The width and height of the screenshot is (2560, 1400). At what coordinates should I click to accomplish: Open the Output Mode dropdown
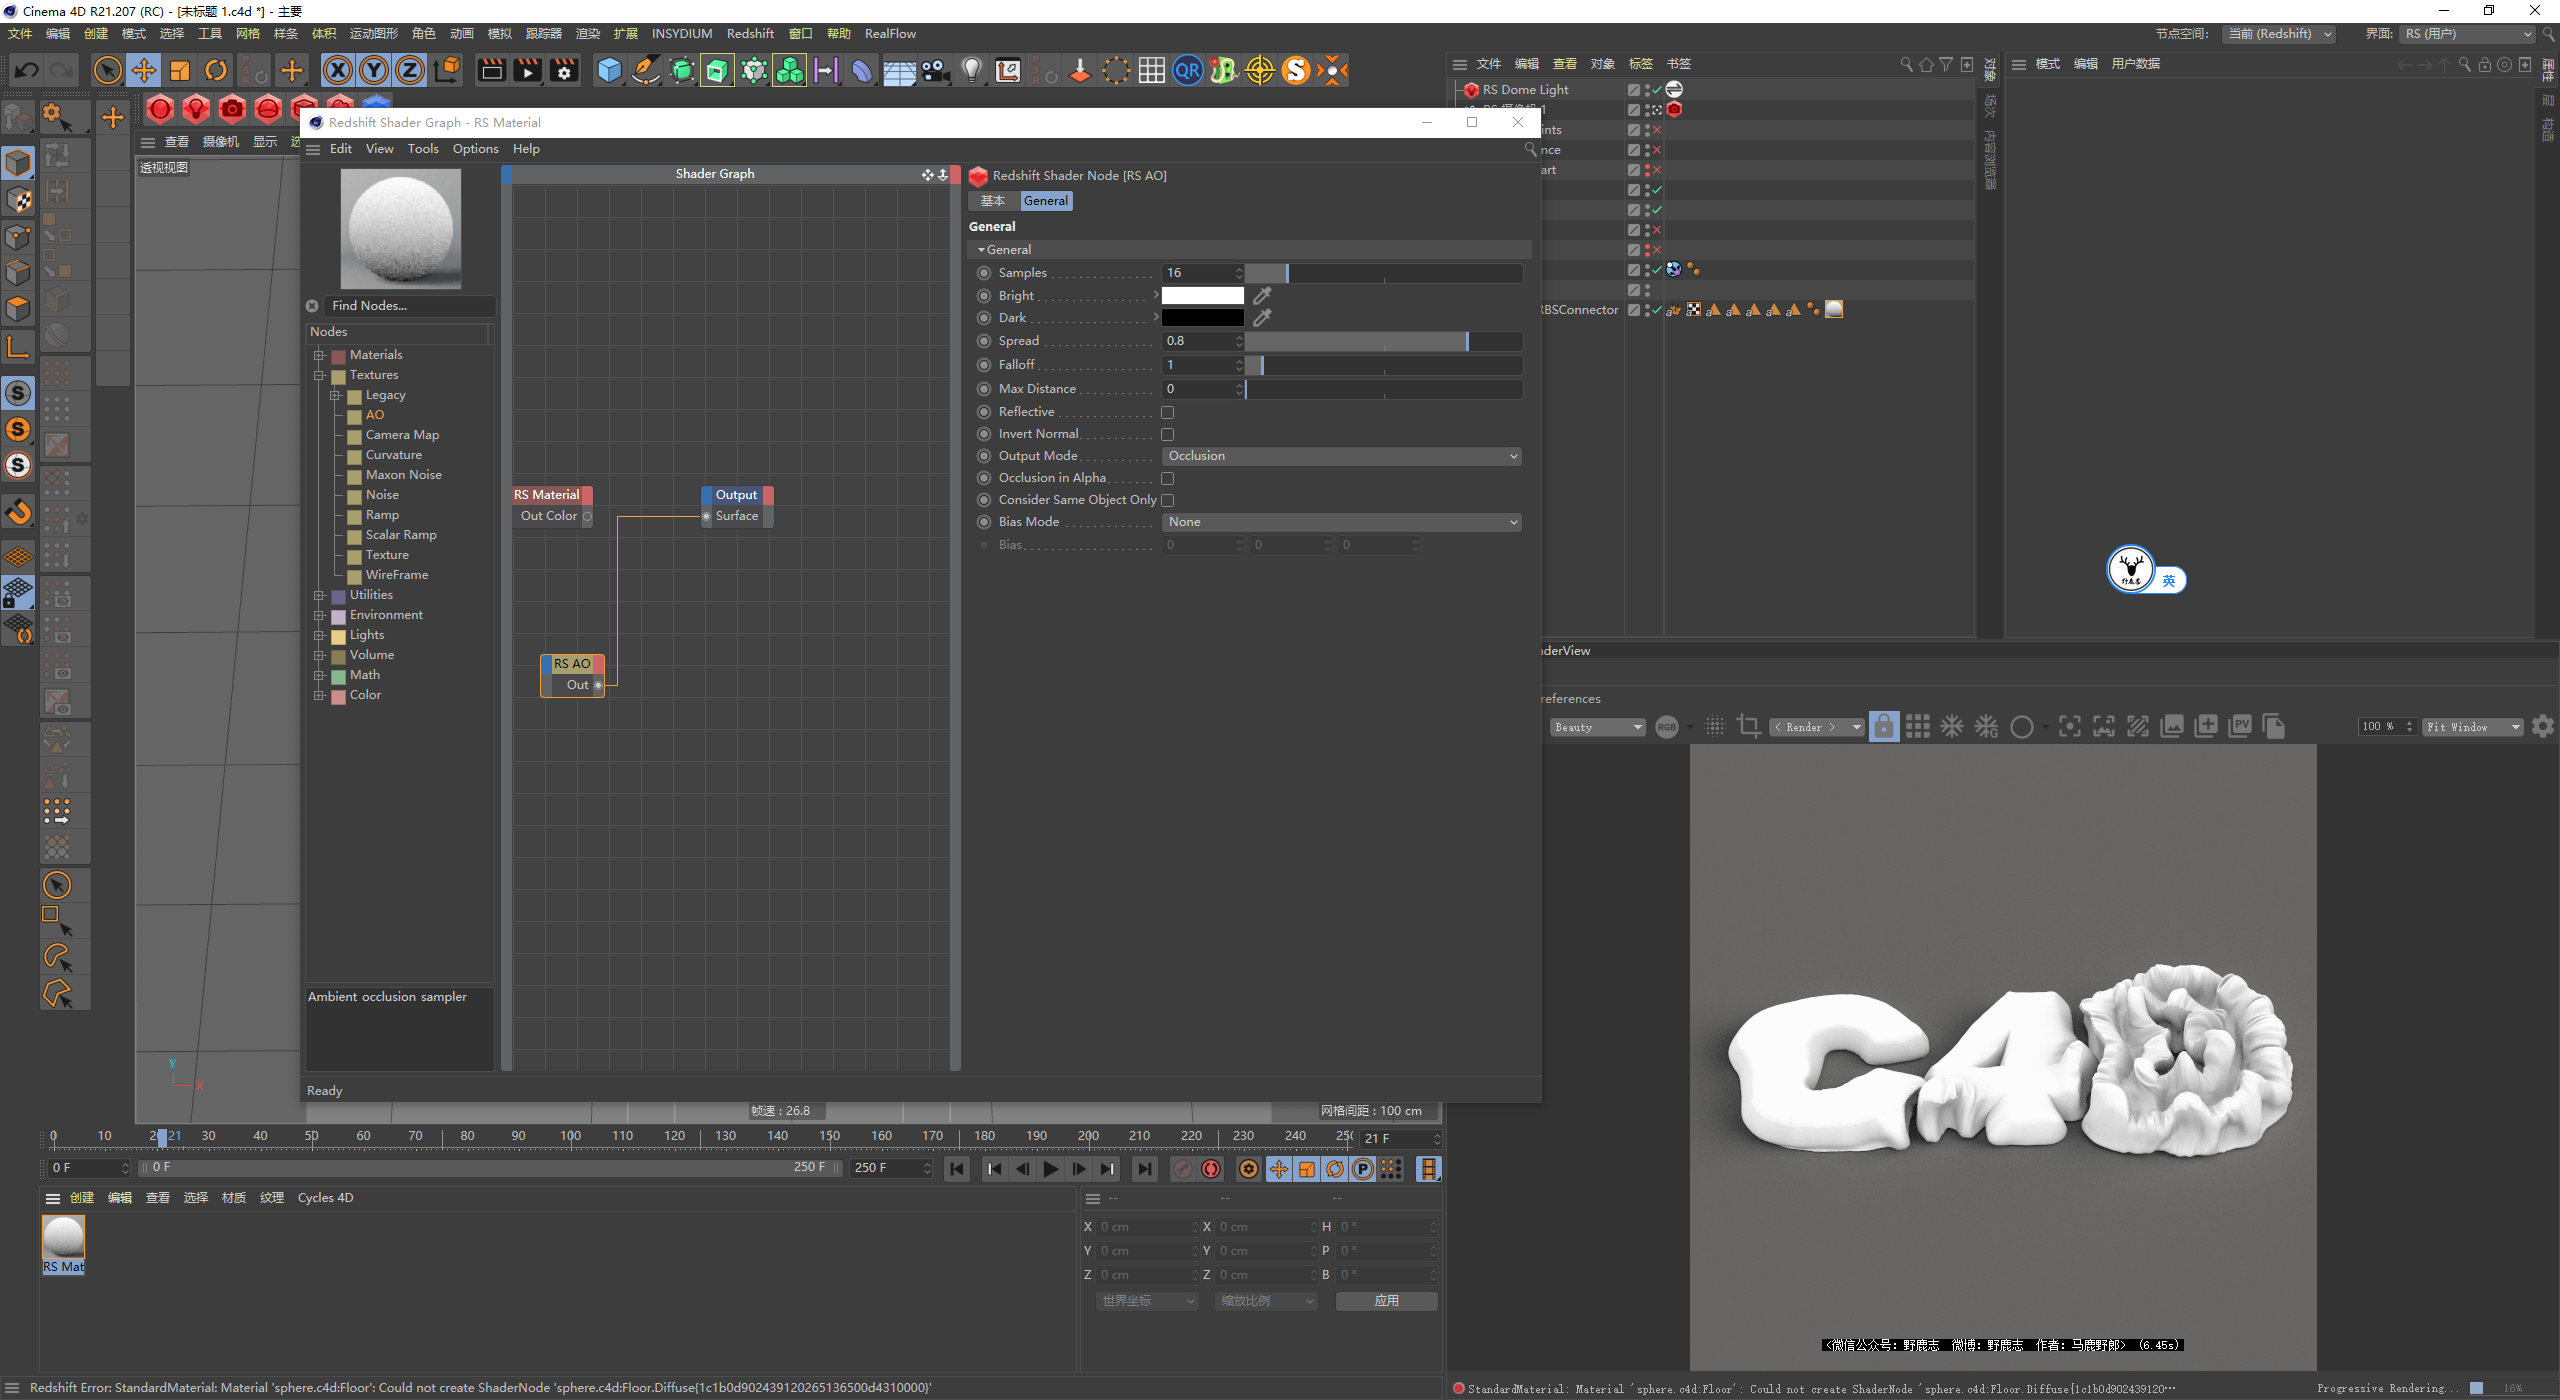pos(1341,456)
